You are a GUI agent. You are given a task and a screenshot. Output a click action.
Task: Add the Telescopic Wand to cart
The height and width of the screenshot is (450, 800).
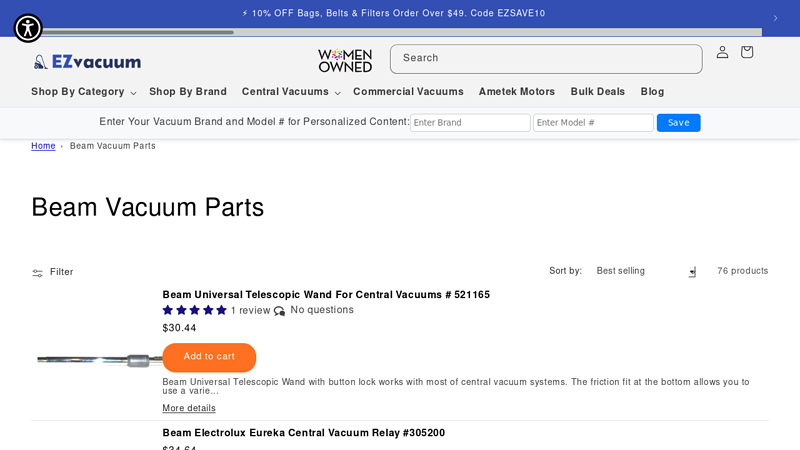(209, 357)
